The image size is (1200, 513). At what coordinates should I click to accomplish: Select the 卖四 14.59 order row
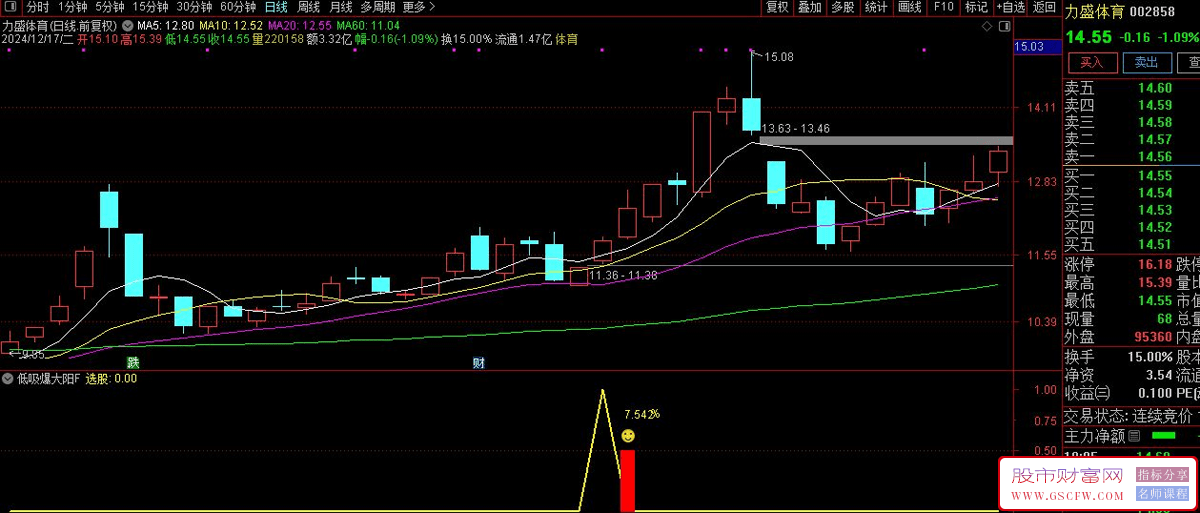click(x=1131, y=105)
